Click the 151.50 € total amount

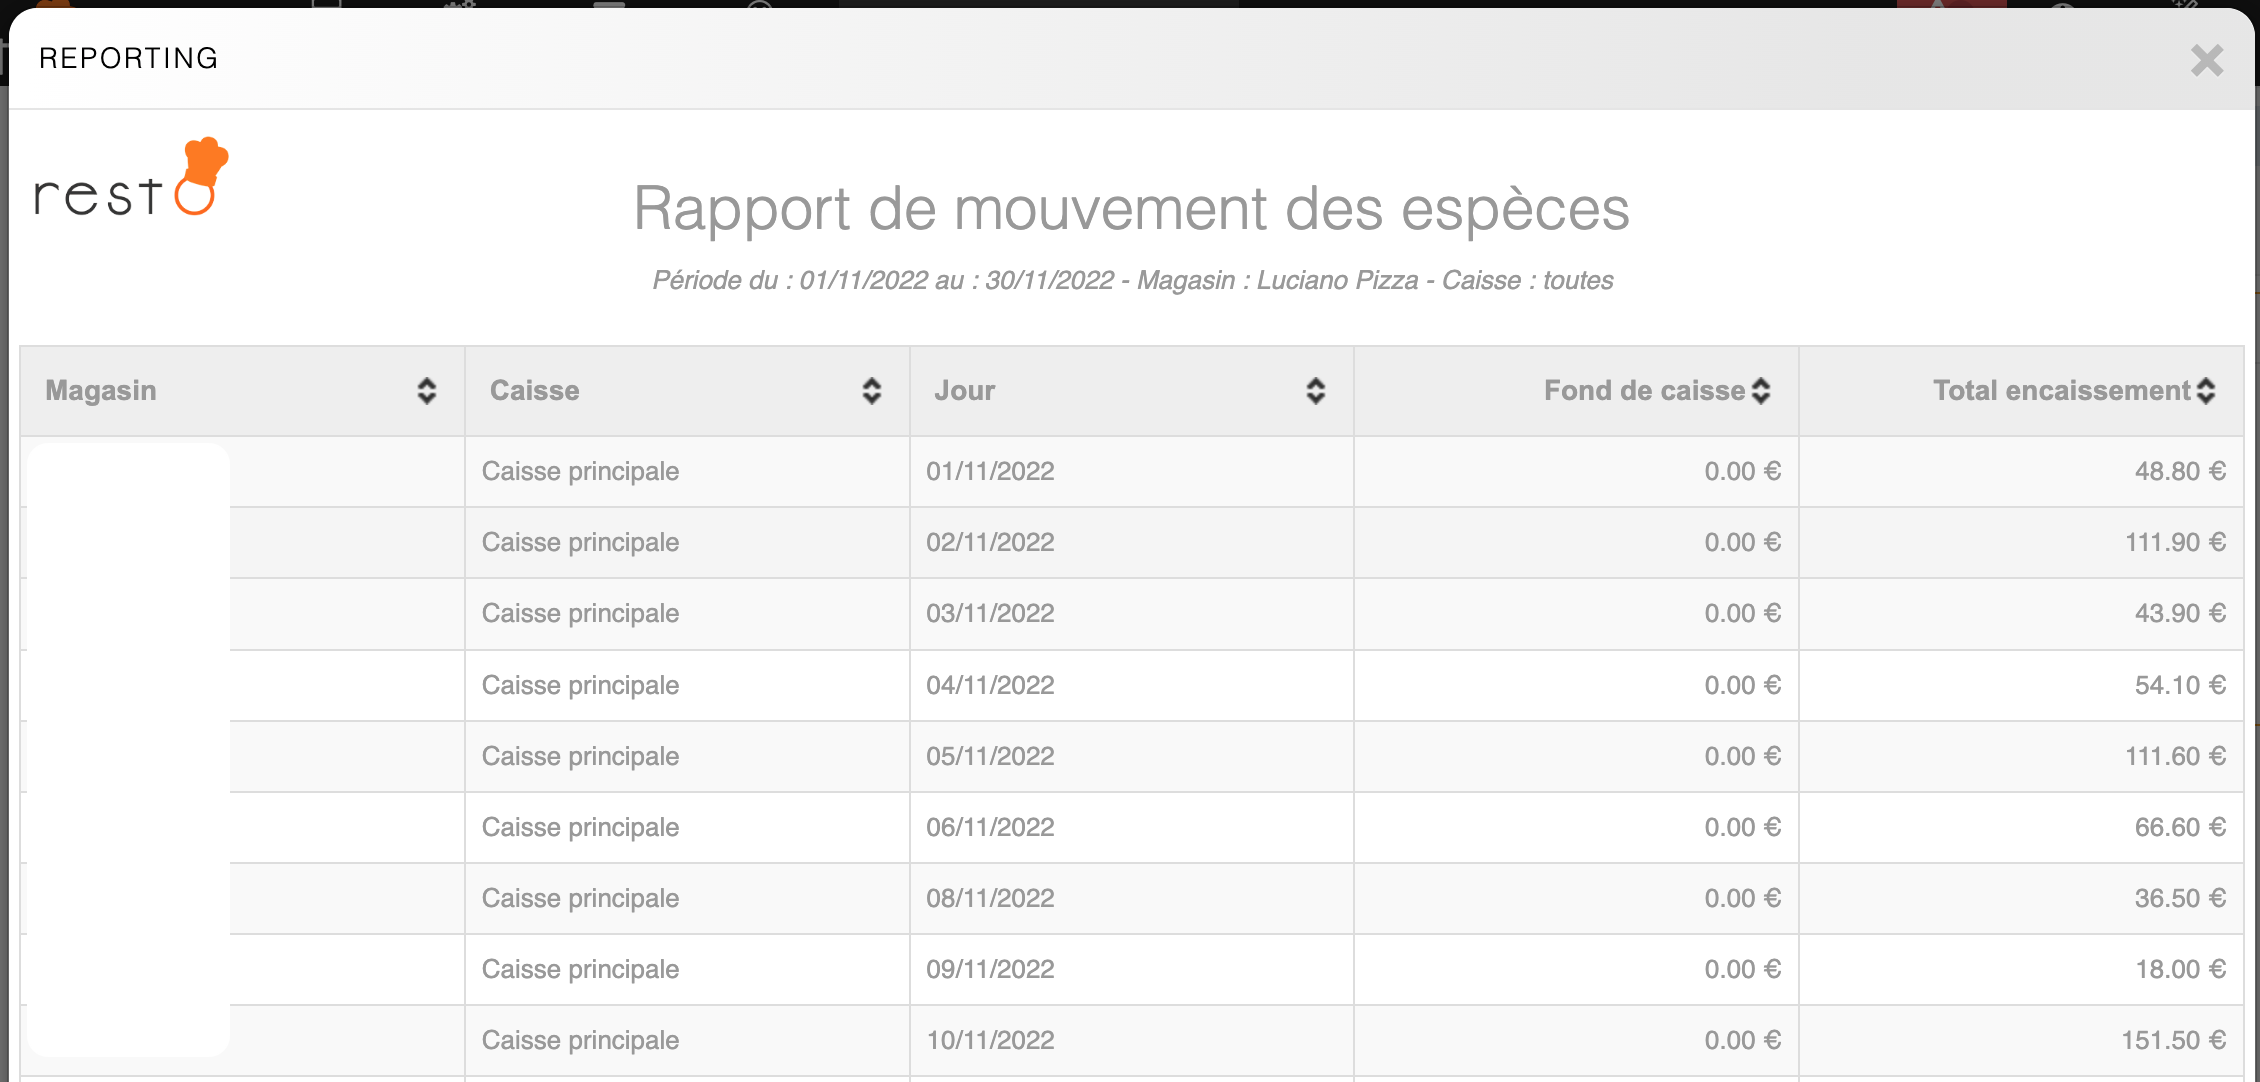(2173, 1041)
